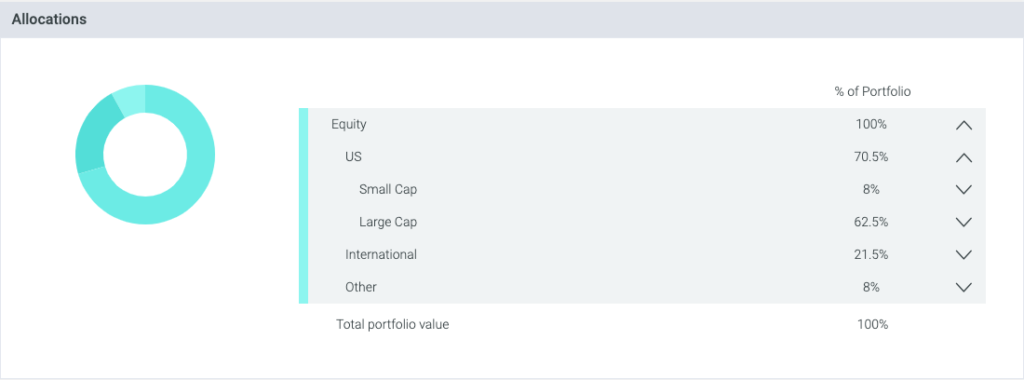
Task: Select the Large Cap row label
Action: pyautogui.click(x=388, y=222)
